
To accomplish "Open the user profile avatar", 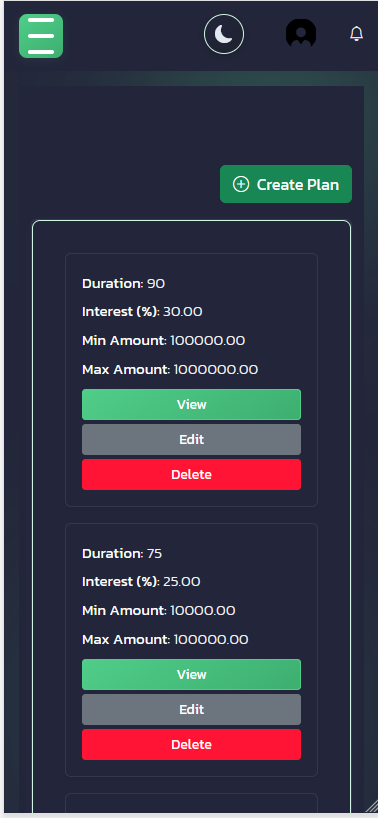I will (301, 33).
